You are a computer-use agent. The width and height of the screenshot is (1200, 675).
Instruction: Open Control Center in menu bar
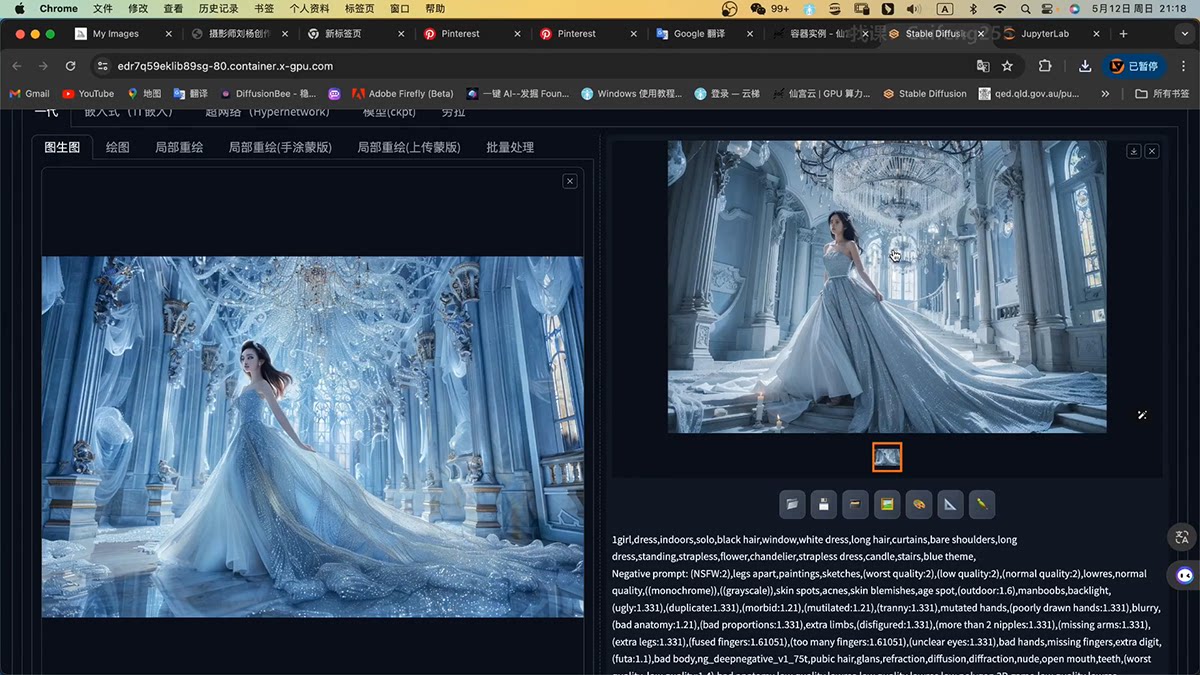(1049, 8)
